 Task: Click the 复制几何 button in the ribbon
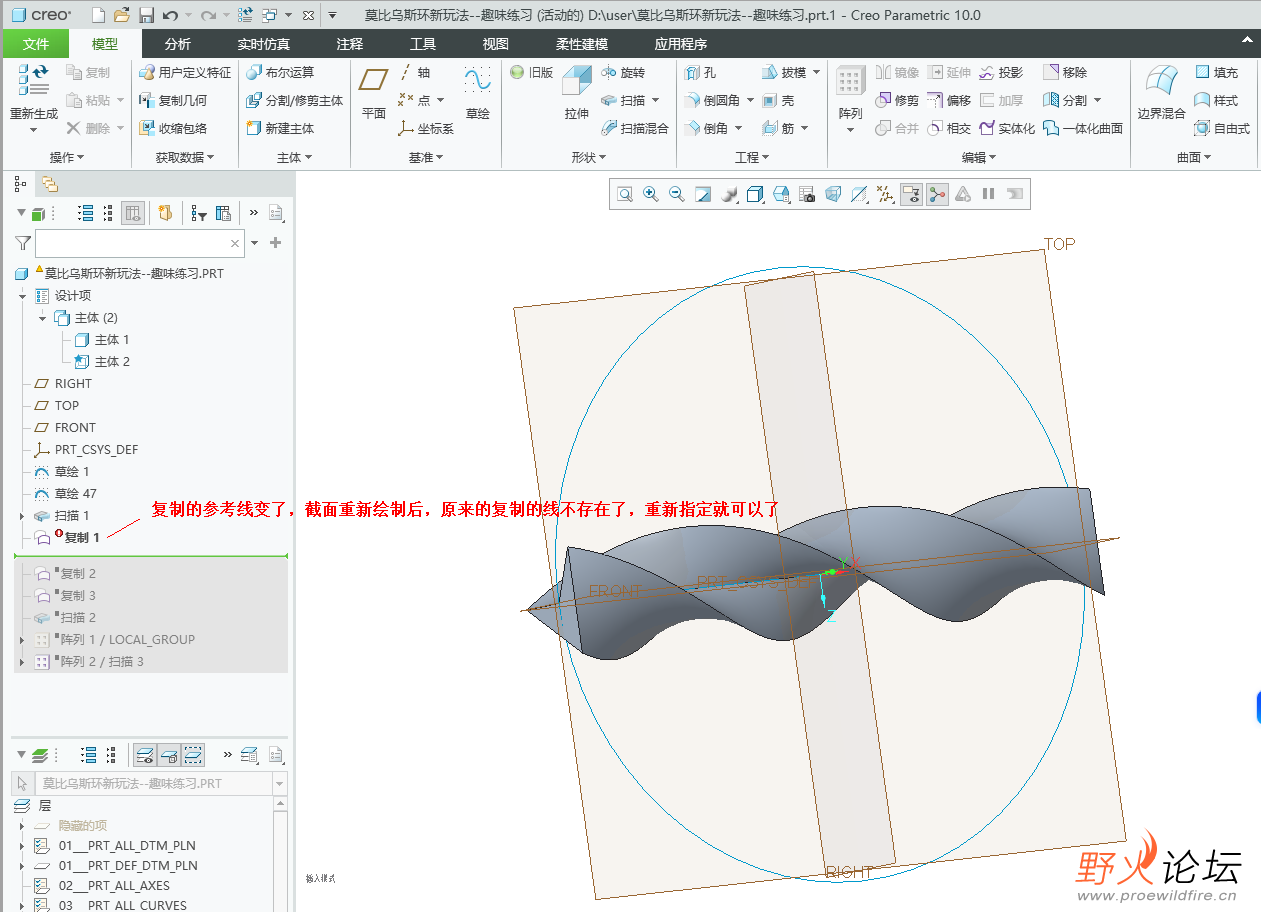(x=173, y=100)
